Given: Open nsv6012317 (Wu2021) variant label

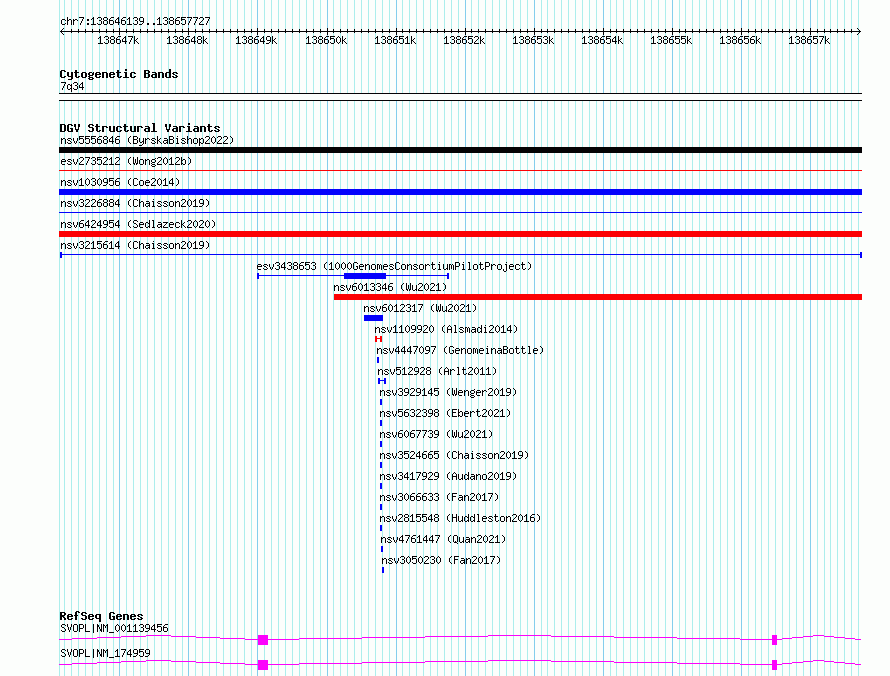Looking at the screenshot, I should pyautogui.click(x=420, y=308).
